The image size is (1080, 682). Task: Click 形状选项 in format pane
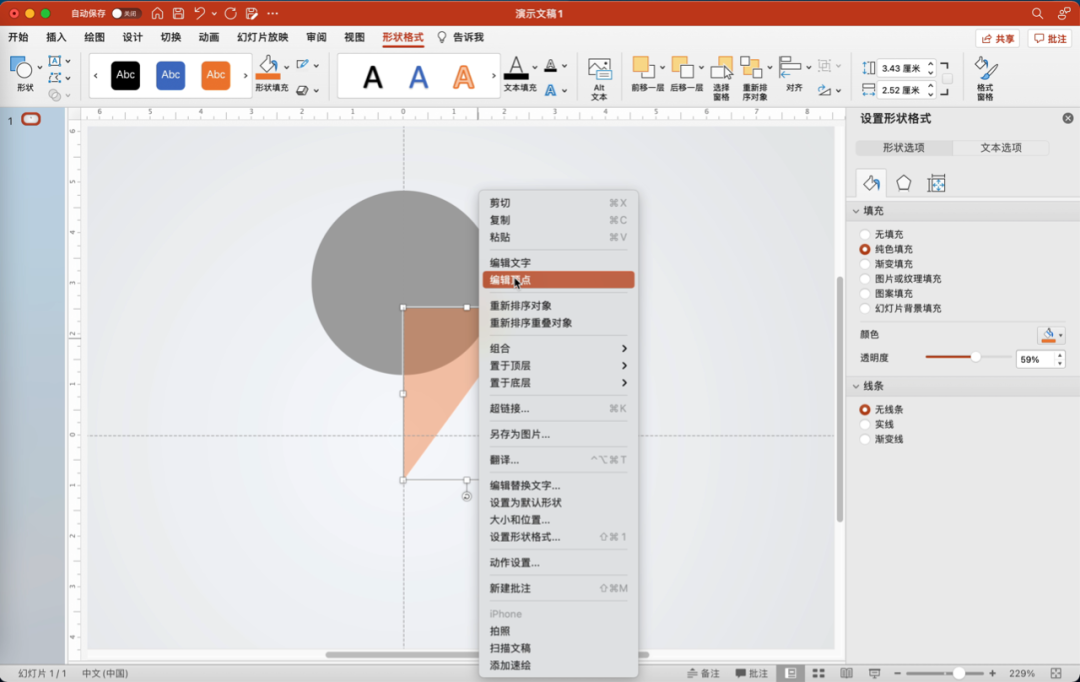904,147
